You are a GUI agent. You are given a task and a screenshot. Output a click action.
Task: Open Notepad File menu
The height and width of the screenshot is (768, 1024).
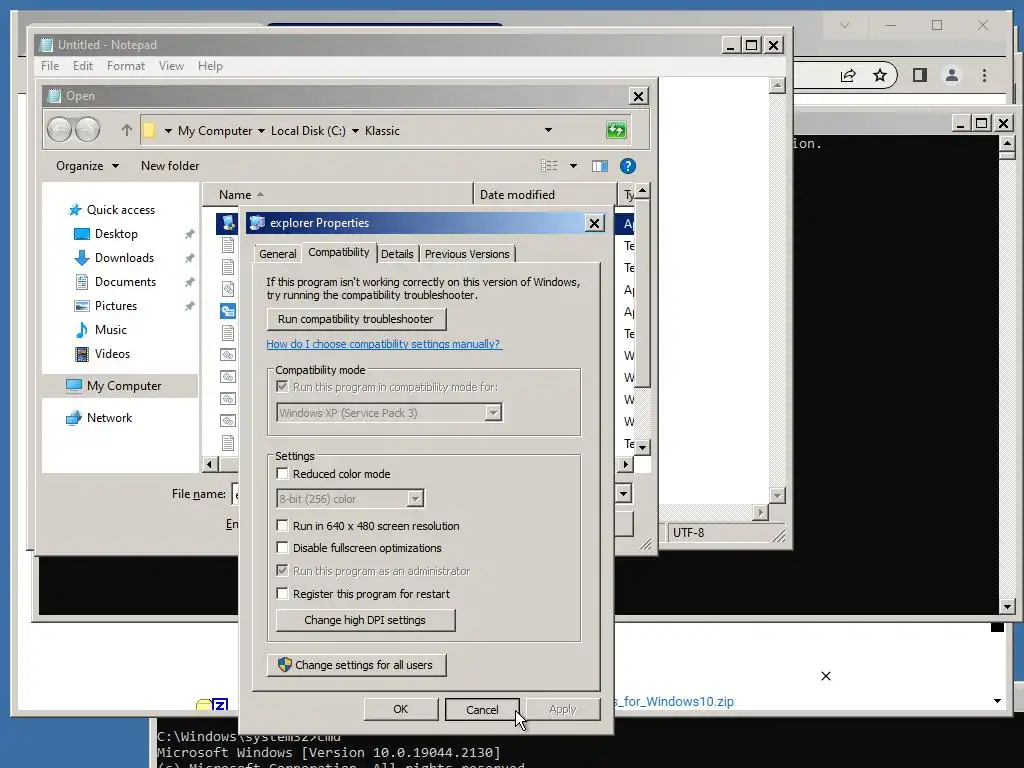pos(50,66)
